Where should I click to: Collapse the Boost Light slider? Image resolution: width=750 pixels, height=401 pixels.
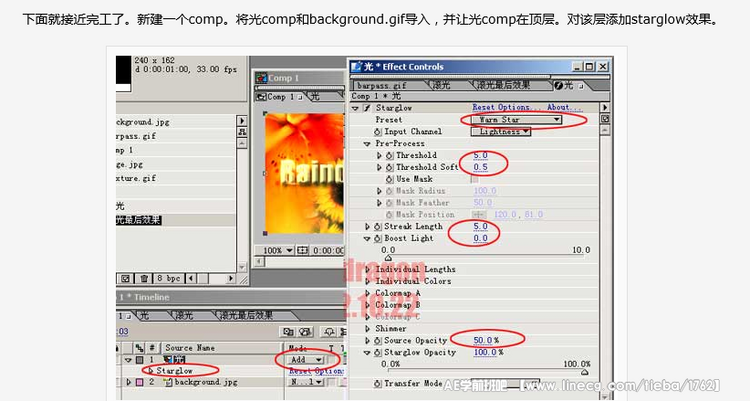[x=367, y=238]
